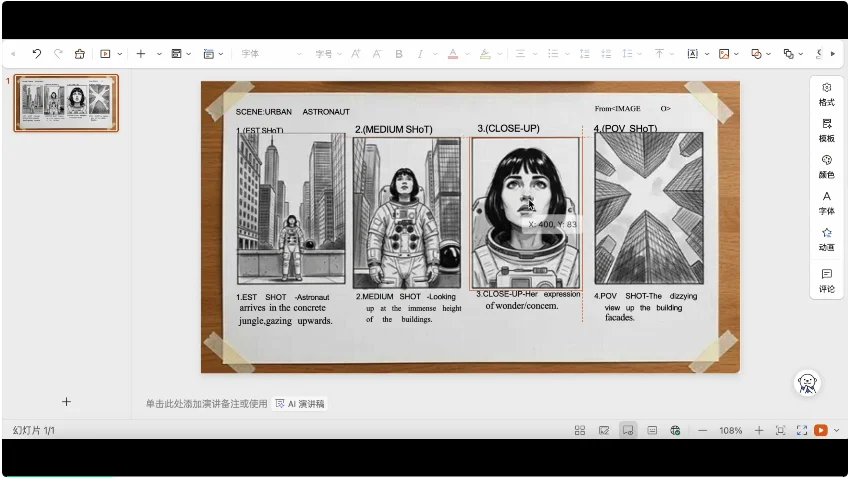Open the 颜色 (Color) side panel
849x479 pixels.
point(826,166)
